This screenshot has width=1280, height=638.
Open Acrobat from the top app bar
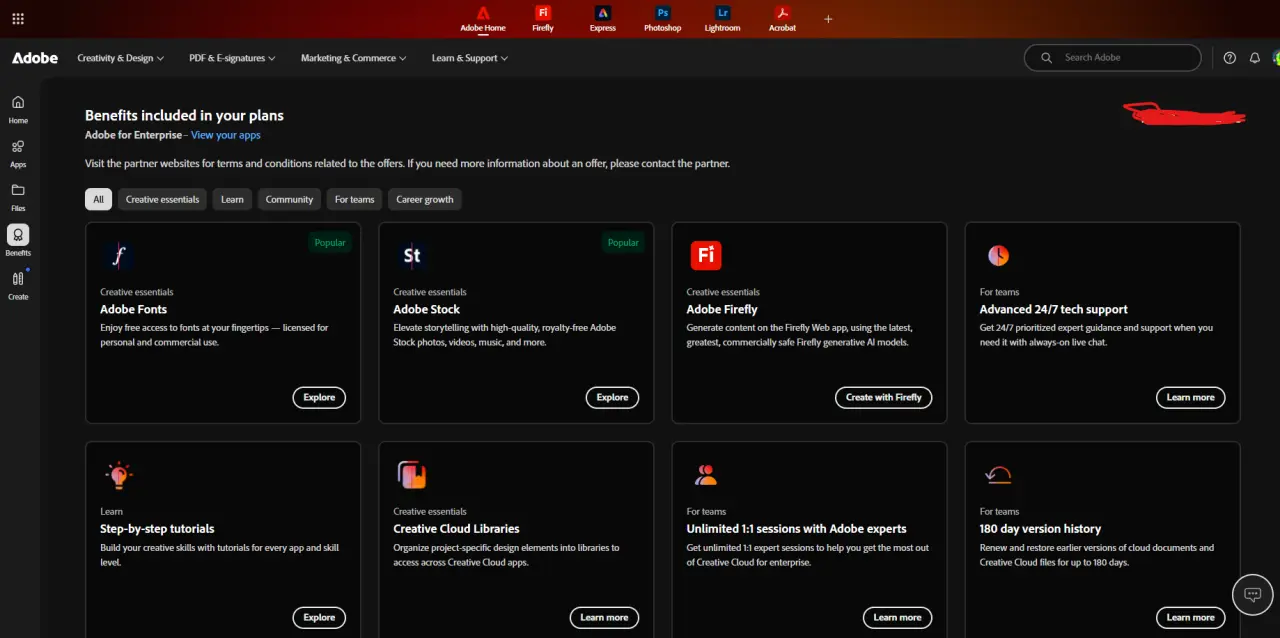782,18
